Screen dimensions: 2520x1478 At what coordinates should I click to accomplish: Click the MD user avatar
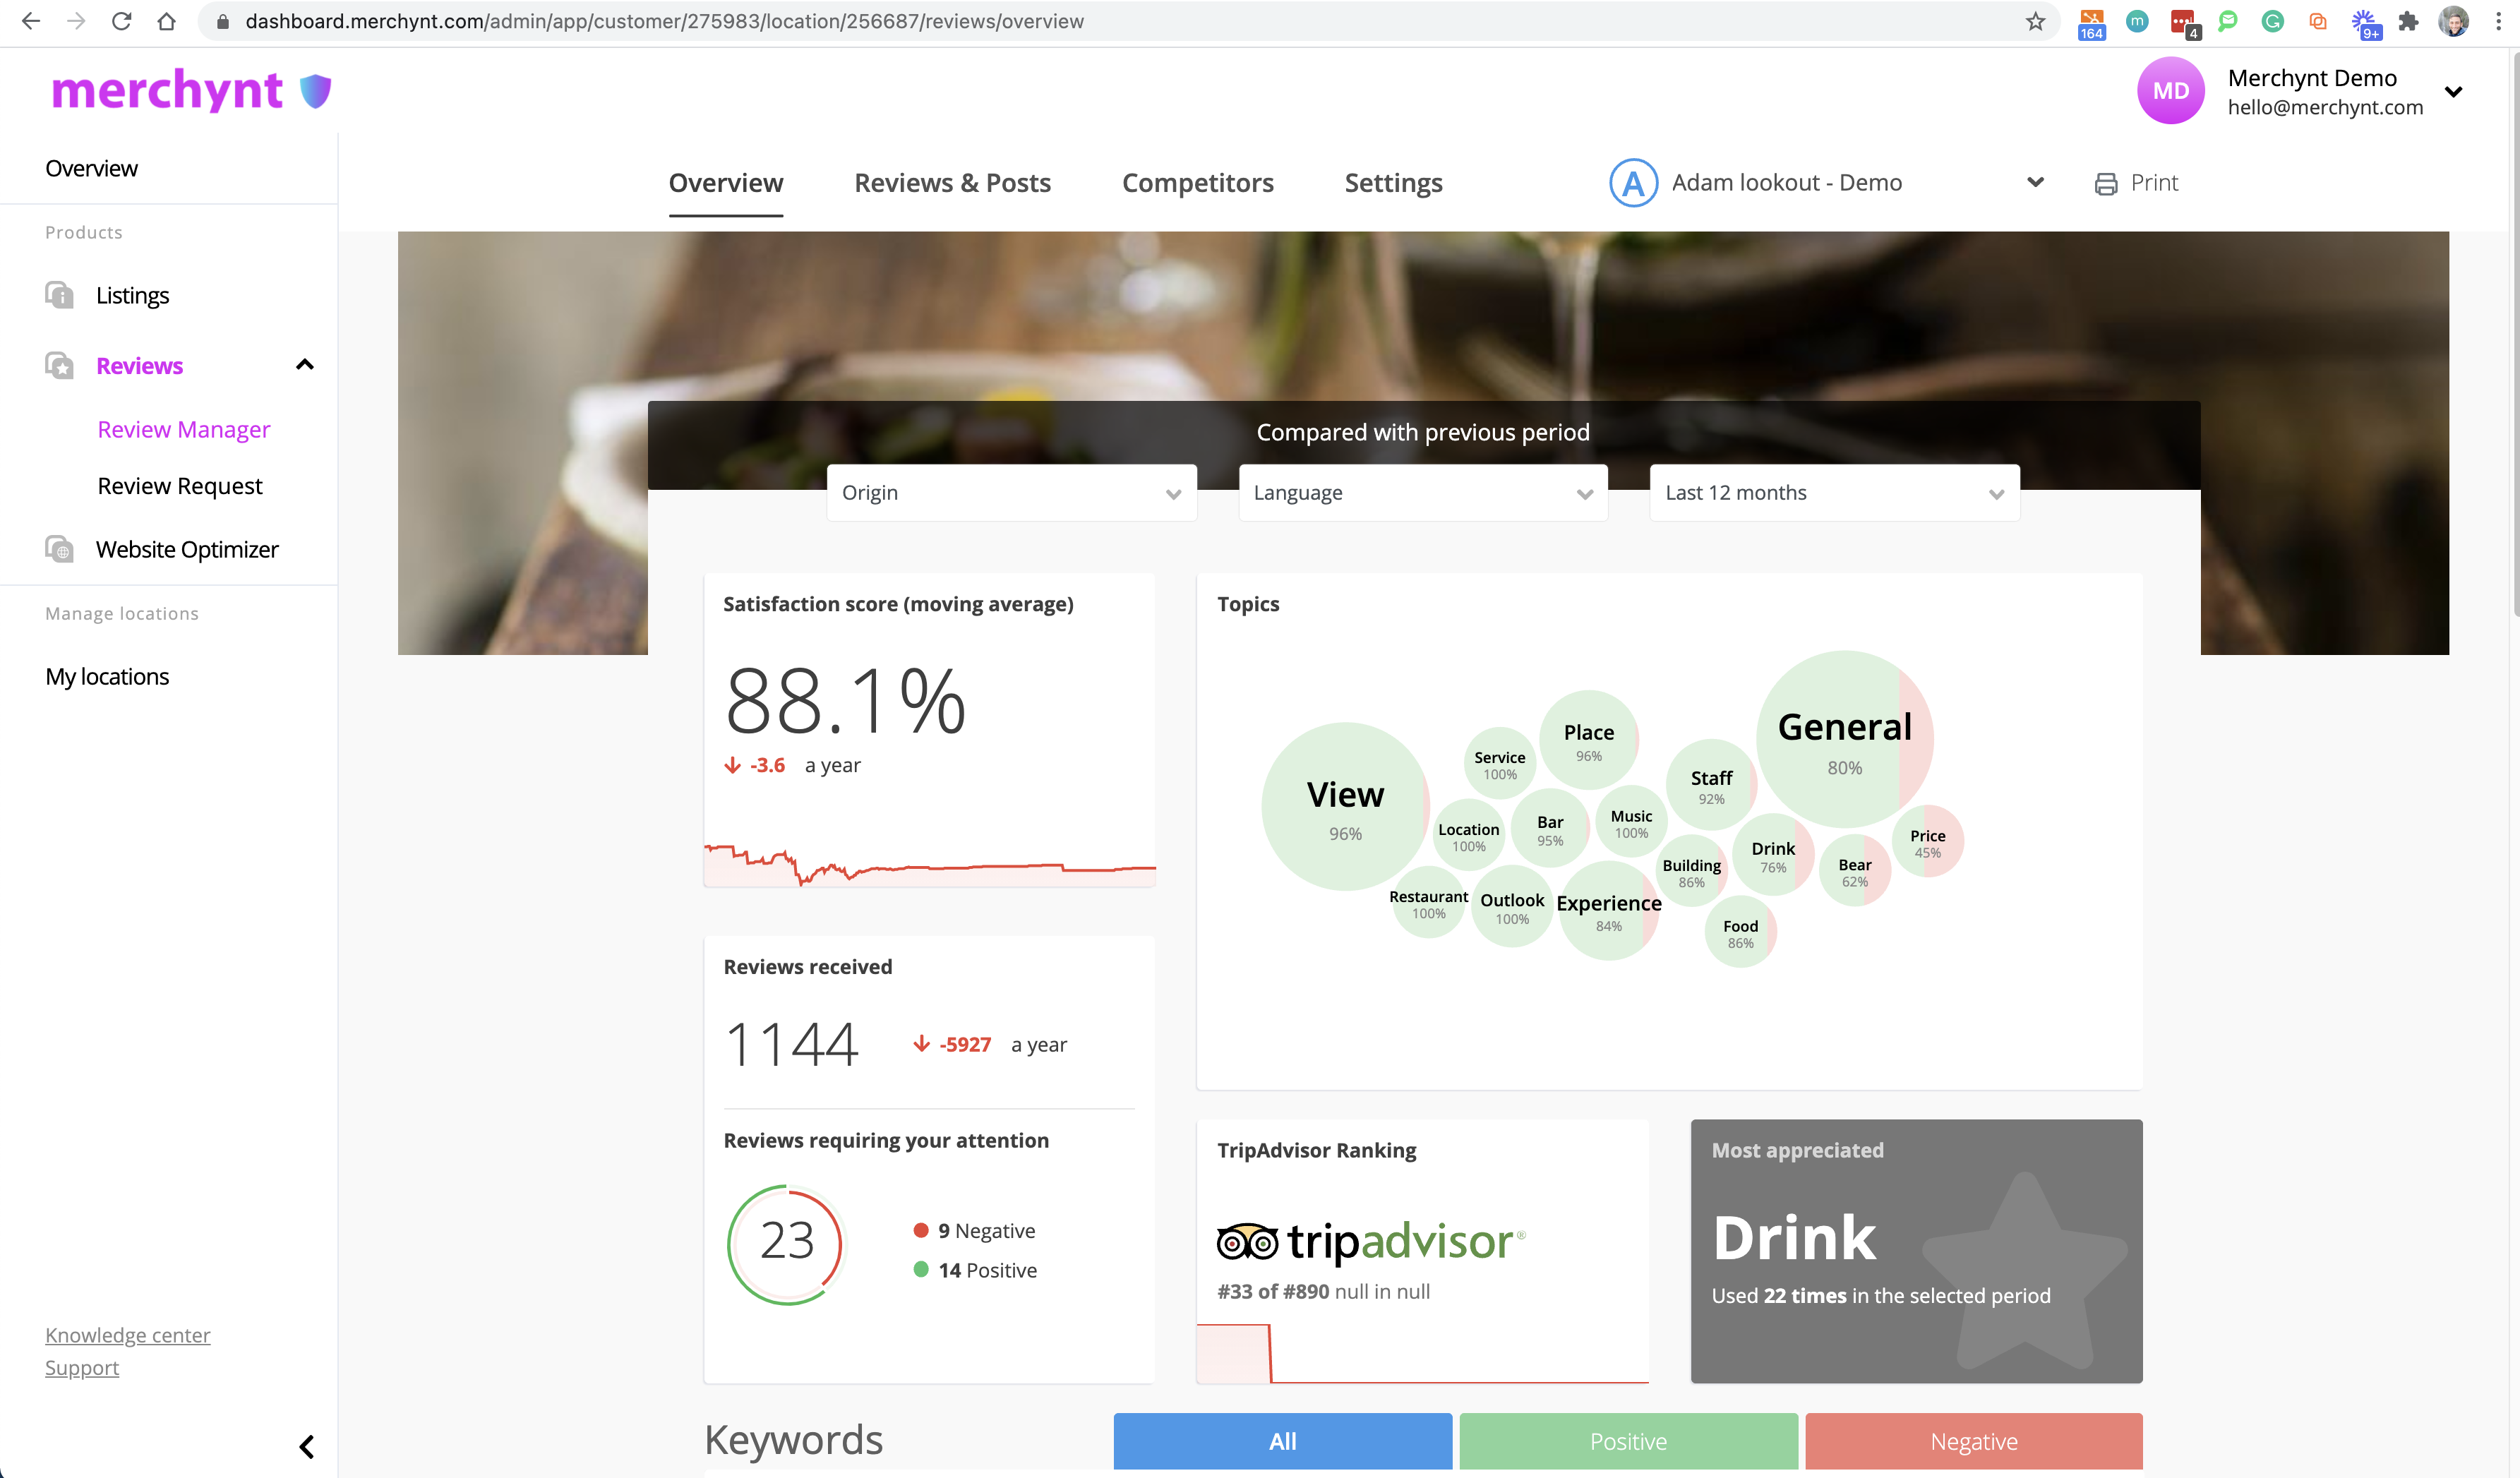click(x=2170, y=91)
